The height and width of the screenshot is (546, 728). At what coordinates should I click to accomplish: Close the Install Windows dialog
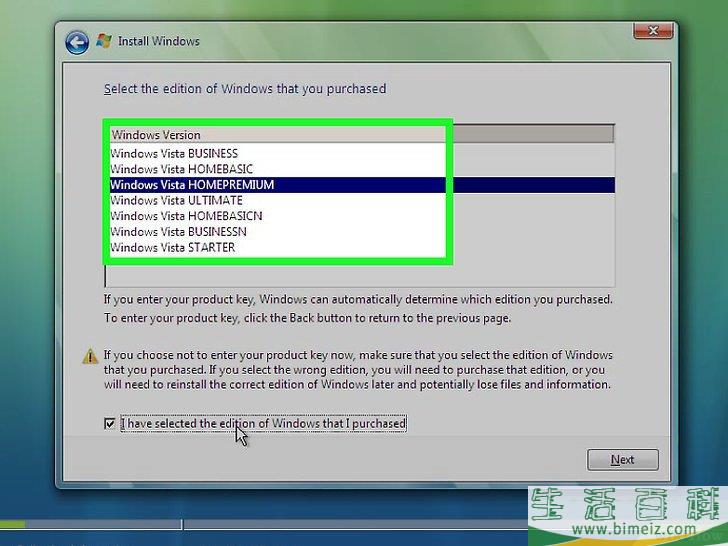tap(653, 31)
